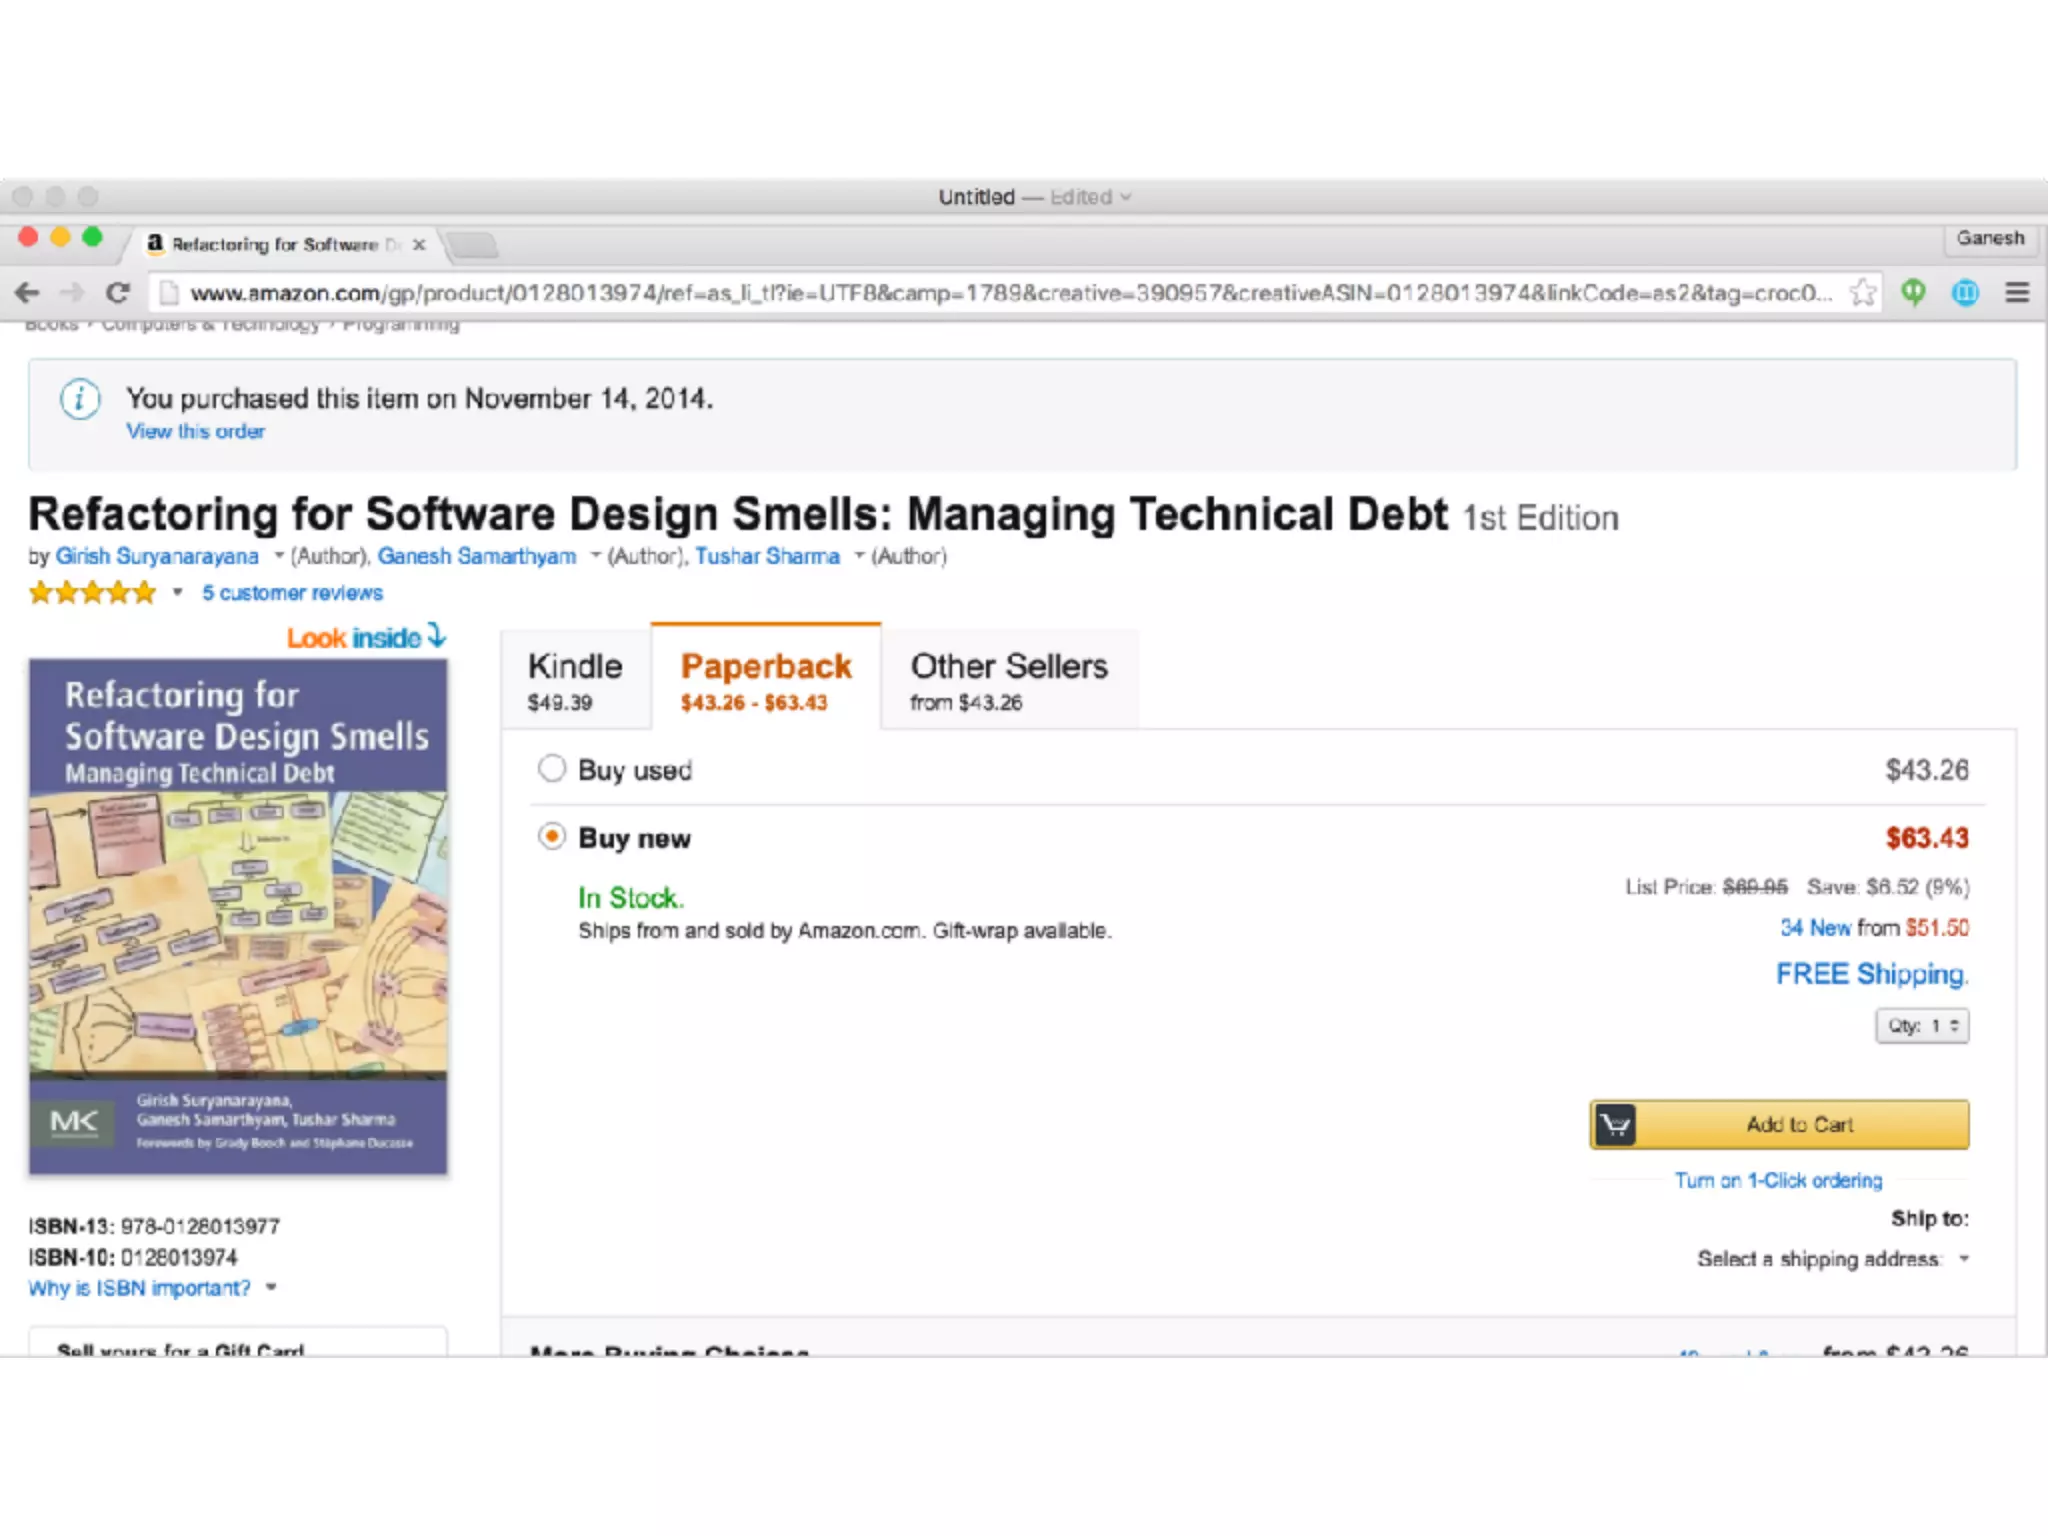Click the green extension icon in toolbar

point(1913,293)
